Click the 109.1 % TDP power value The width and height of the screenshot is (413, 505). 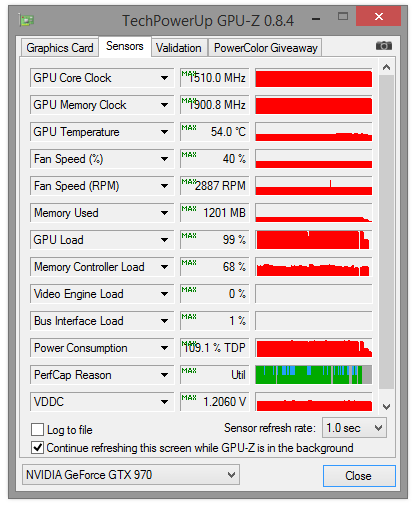click(x=215, y=348)
